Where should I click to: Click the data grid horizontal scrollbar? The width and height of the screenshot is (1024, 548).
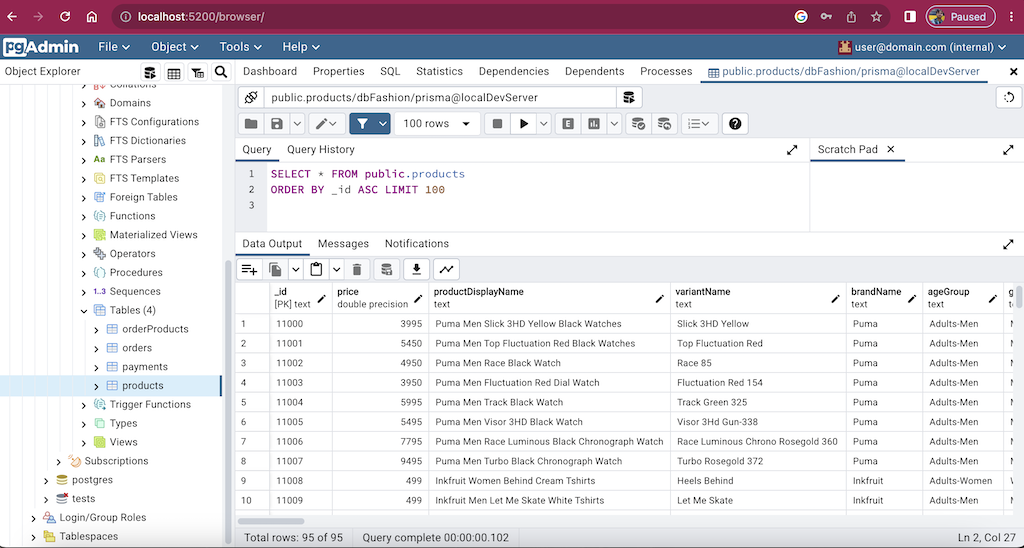click(271, 521)
